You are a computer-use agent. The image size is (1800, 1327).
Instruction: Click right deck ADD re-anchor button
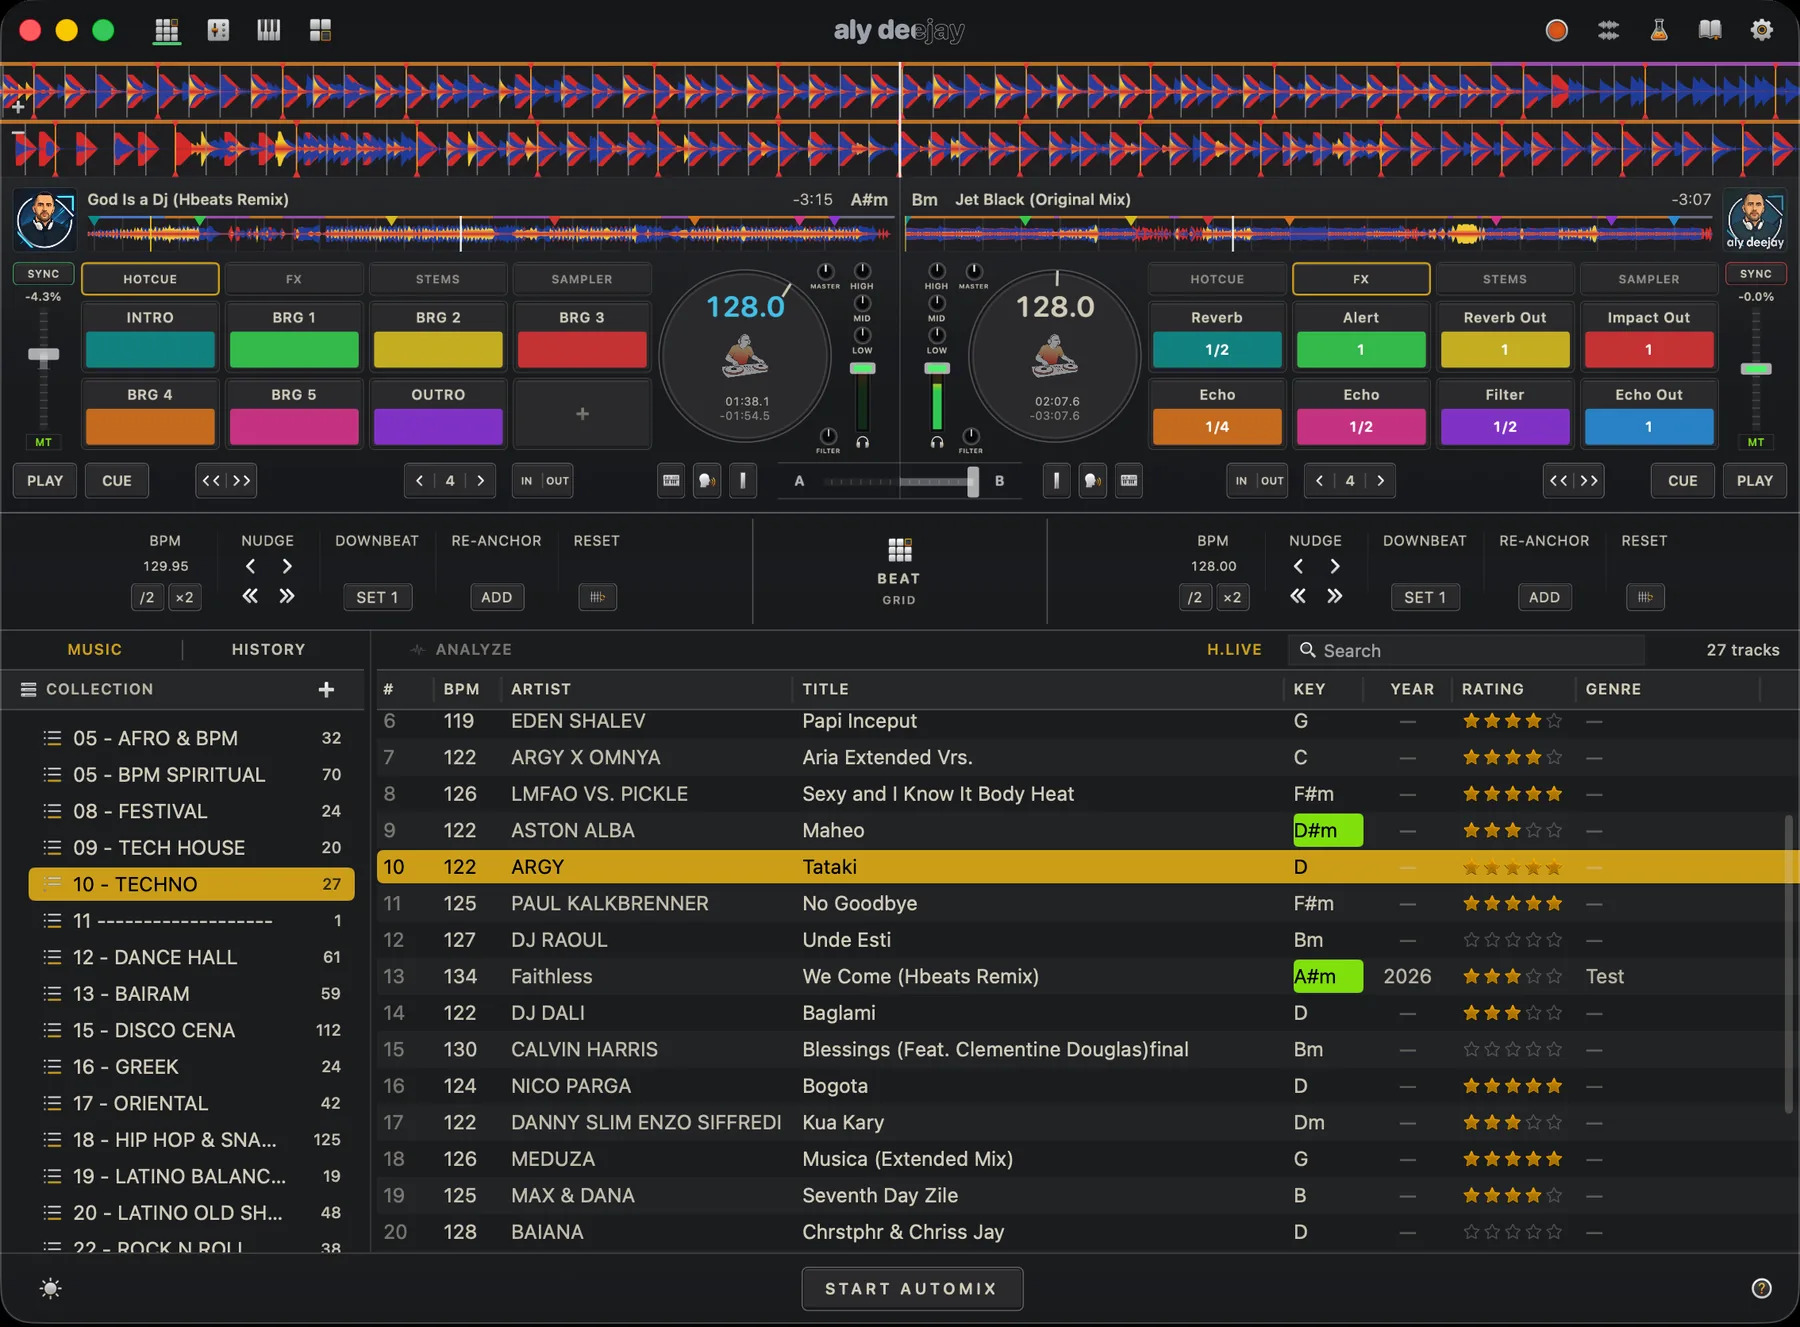[x=1544, y=597]
